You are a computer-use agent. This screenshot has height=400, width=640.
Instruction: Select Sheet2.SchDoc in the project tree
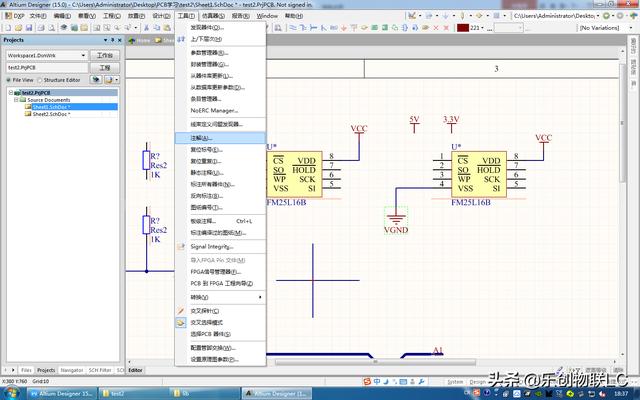[51, 114]
